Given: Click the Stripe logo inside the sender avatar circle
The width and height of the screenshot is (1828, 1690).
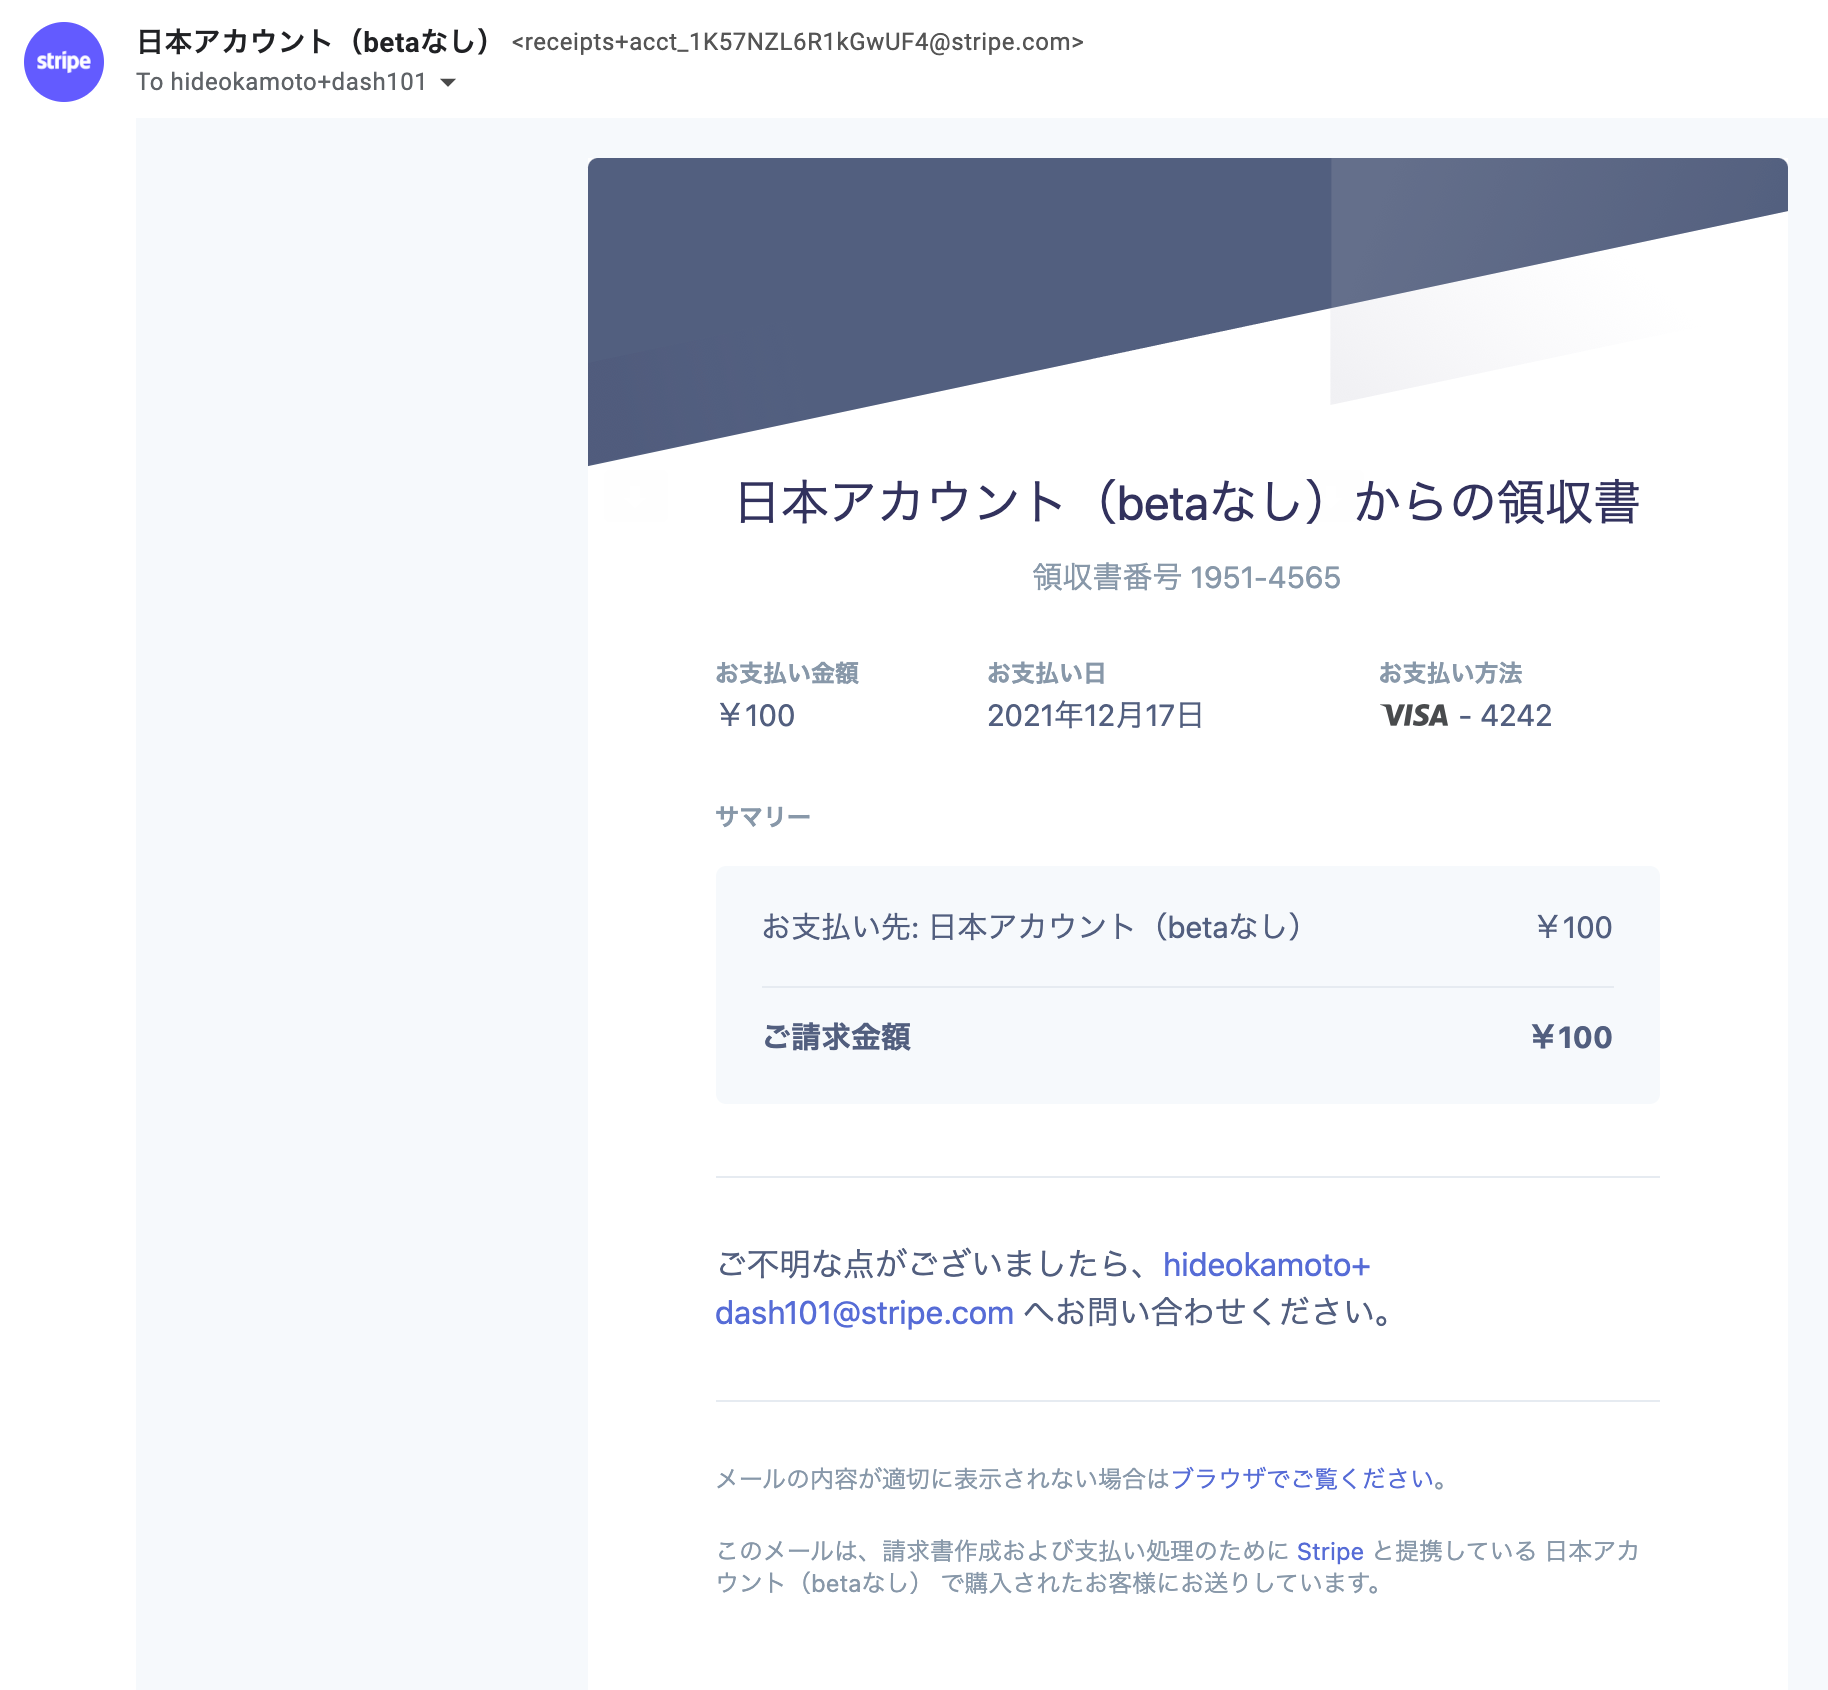Looking at the screenshot, I should pyautogui.click(x=63, y=61).
